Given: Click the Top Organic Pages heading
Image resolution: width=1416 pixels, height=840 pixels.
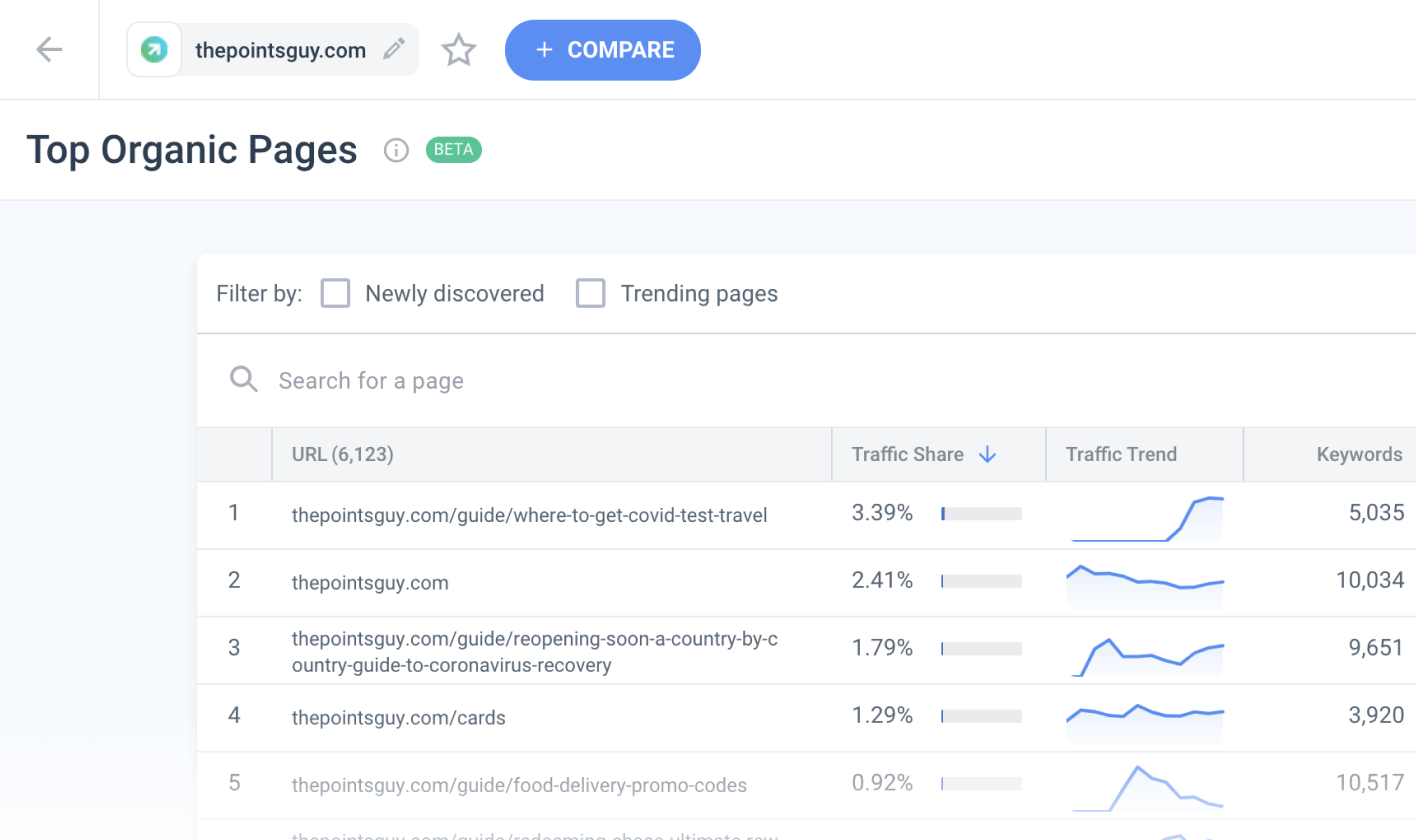Looking at the screenshot, I should tap(192, 150).
